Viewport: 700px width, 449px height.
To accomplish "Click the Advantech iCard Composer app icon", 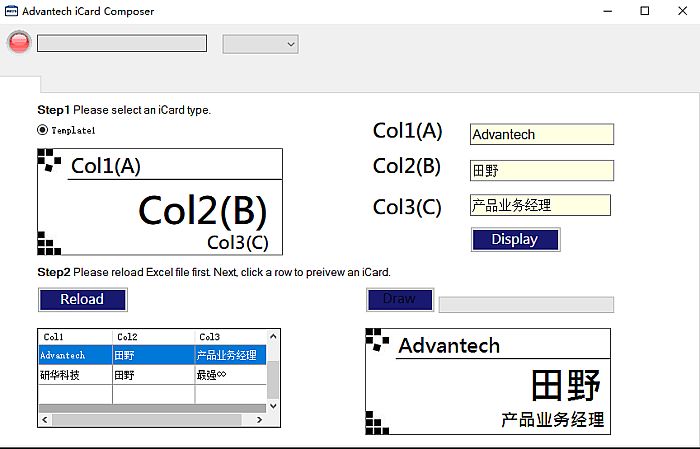I will pyautogui.click(x=11, y=11).
